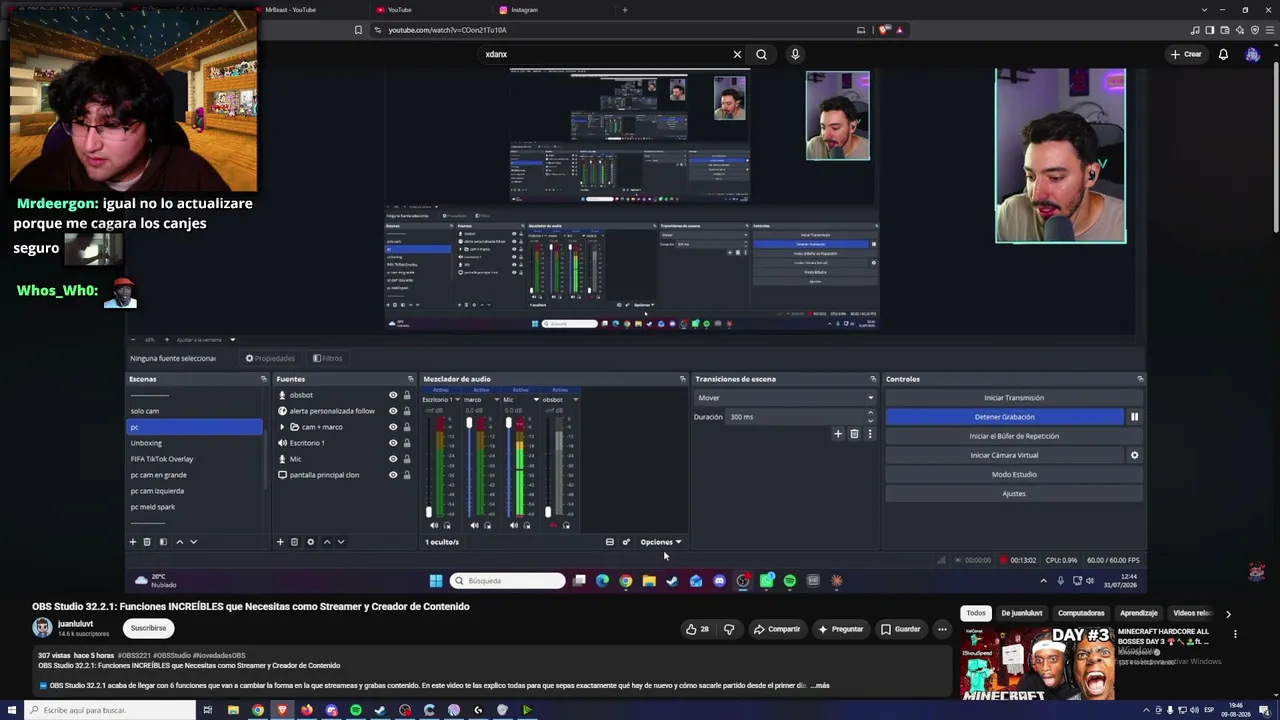Open source properties gear in Fuentes toolbar
This screenshot has height=720, width=1280.
(310, 542)
